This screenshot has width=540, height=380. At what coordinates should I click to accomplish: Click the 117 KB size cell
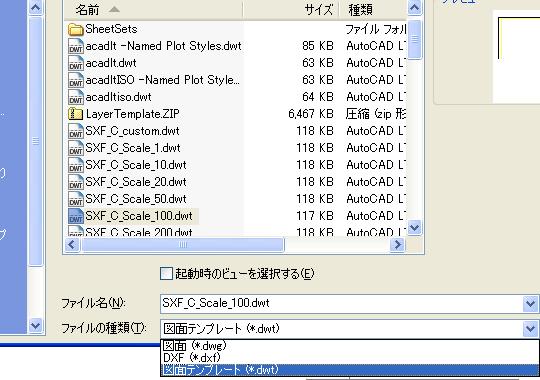click(x=315, y=216)
